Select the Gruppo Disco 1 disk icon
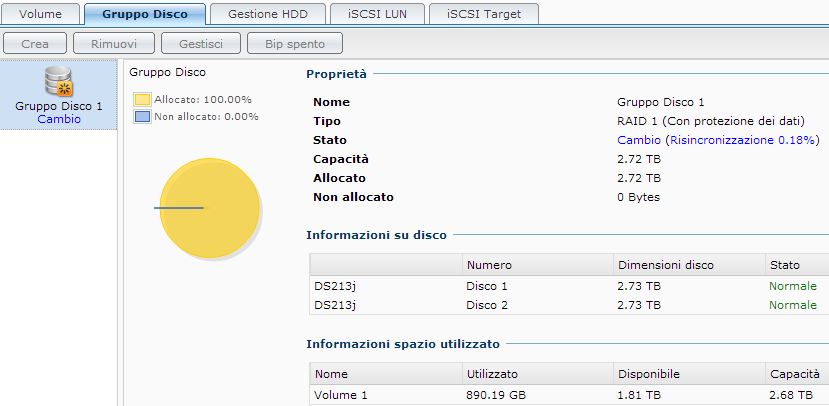829x406 pixels. (58, 82)
